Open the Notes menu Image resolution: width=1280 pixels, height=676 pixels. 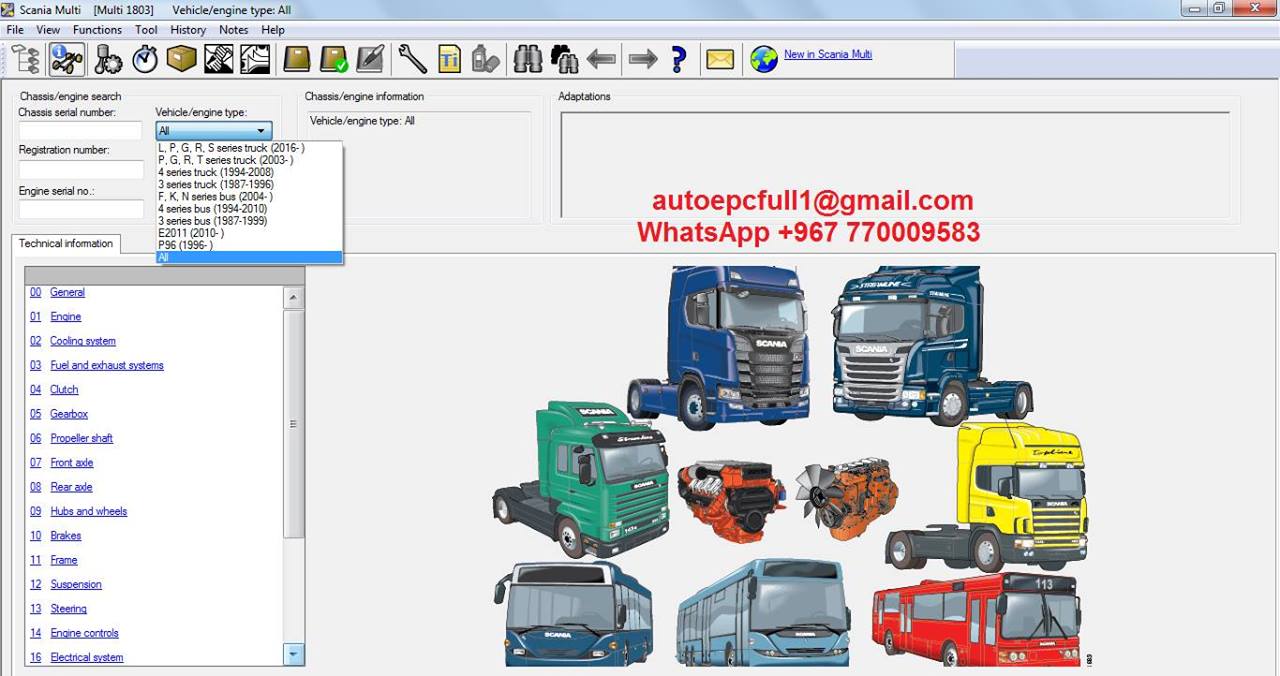[x=233, y=30]
